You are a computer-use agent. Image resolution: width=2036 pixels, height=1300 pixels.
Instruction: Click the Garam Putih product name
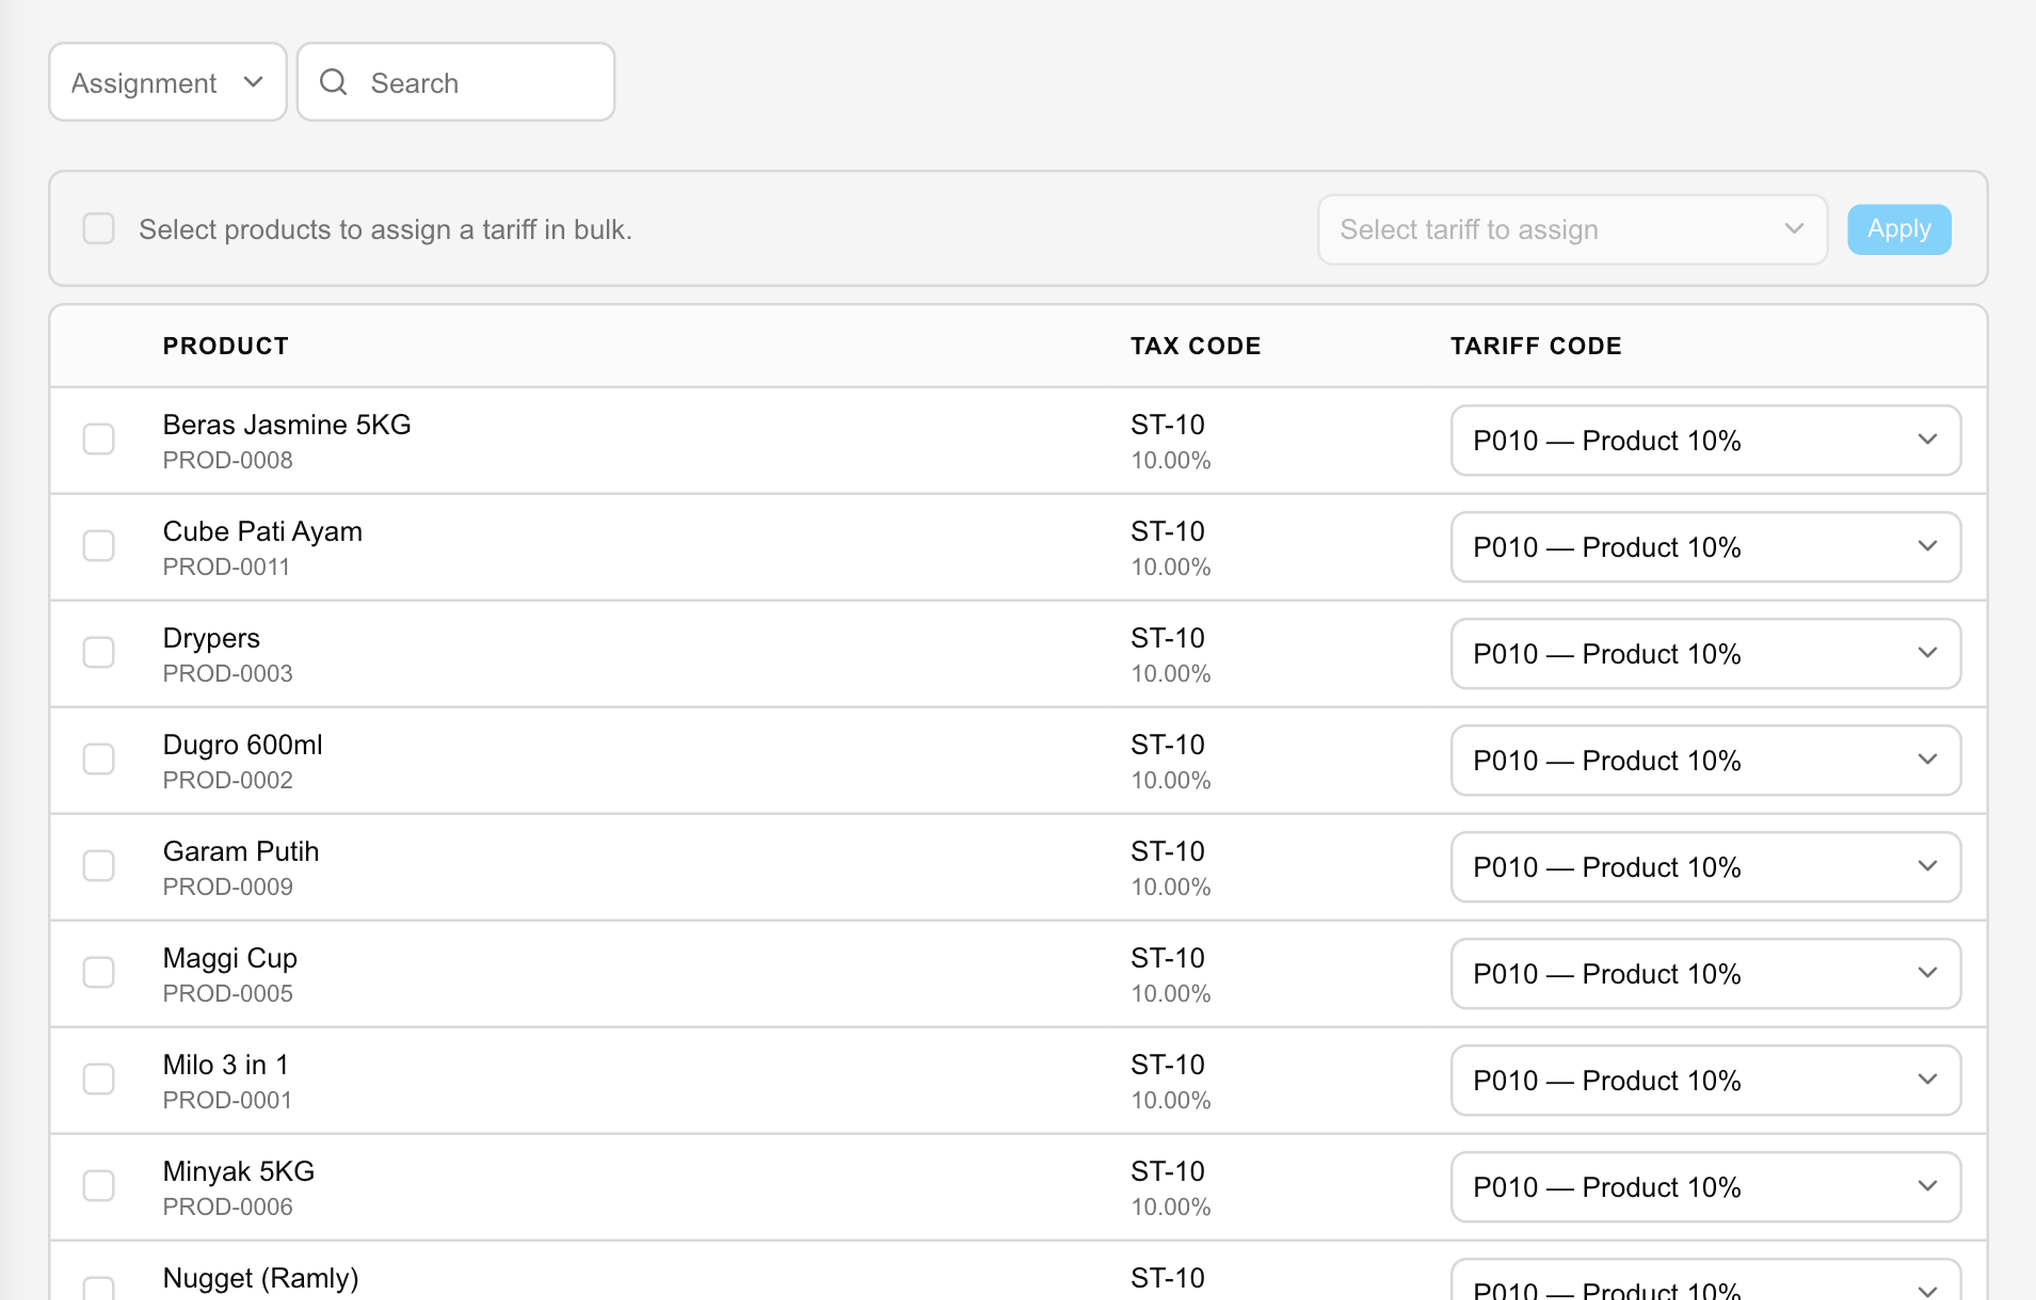[241, 851]
